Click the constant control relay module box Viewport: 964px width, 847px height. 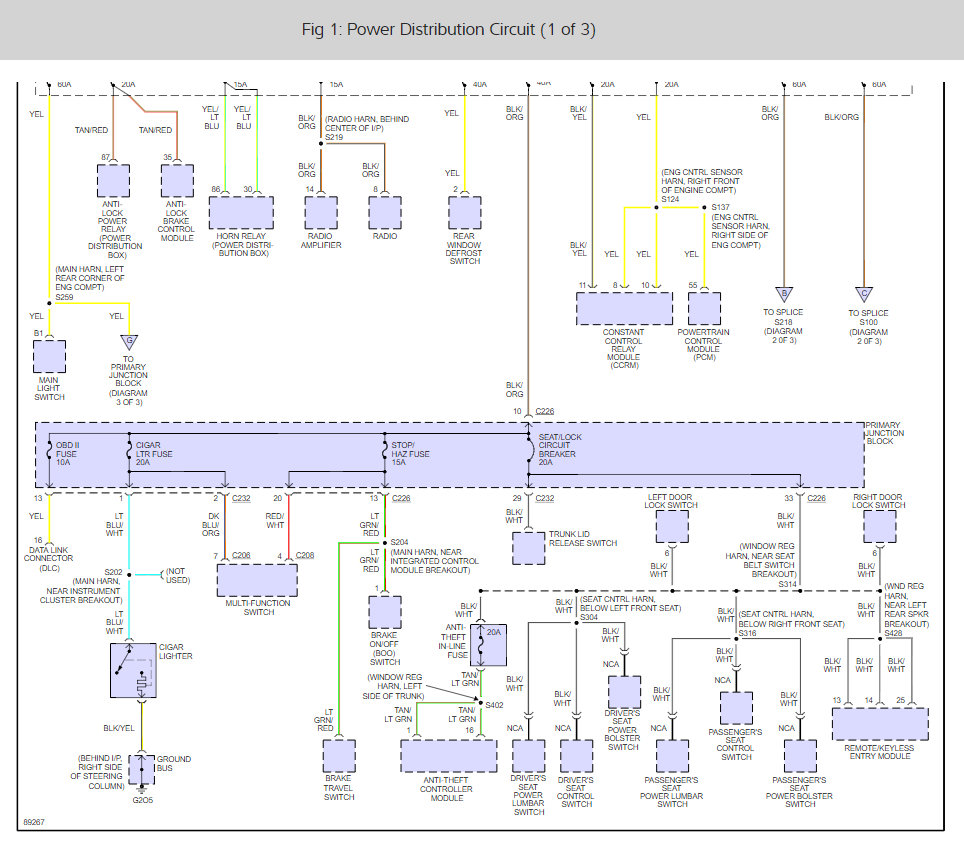tap(624, 309)
